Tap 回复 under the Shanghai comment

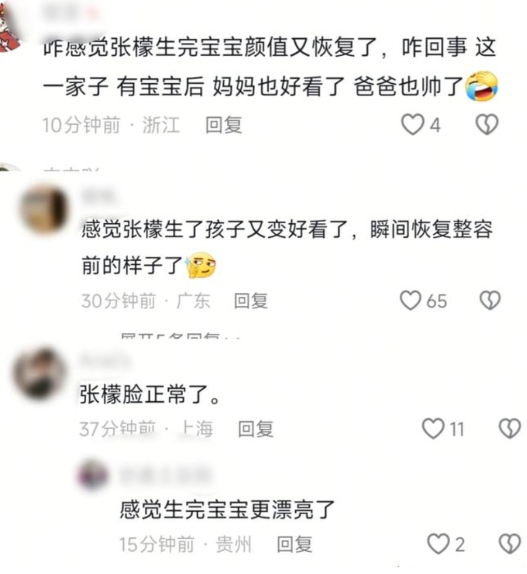click(x=255, y=429)
